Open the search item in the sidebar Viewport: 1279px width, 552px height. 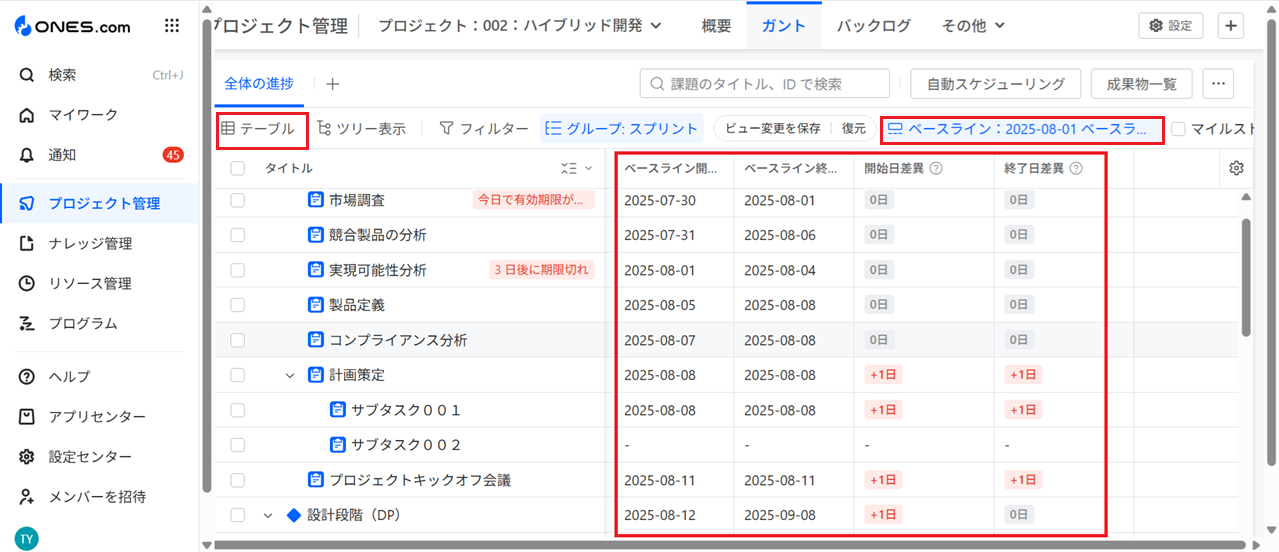(x=100, y=75)
